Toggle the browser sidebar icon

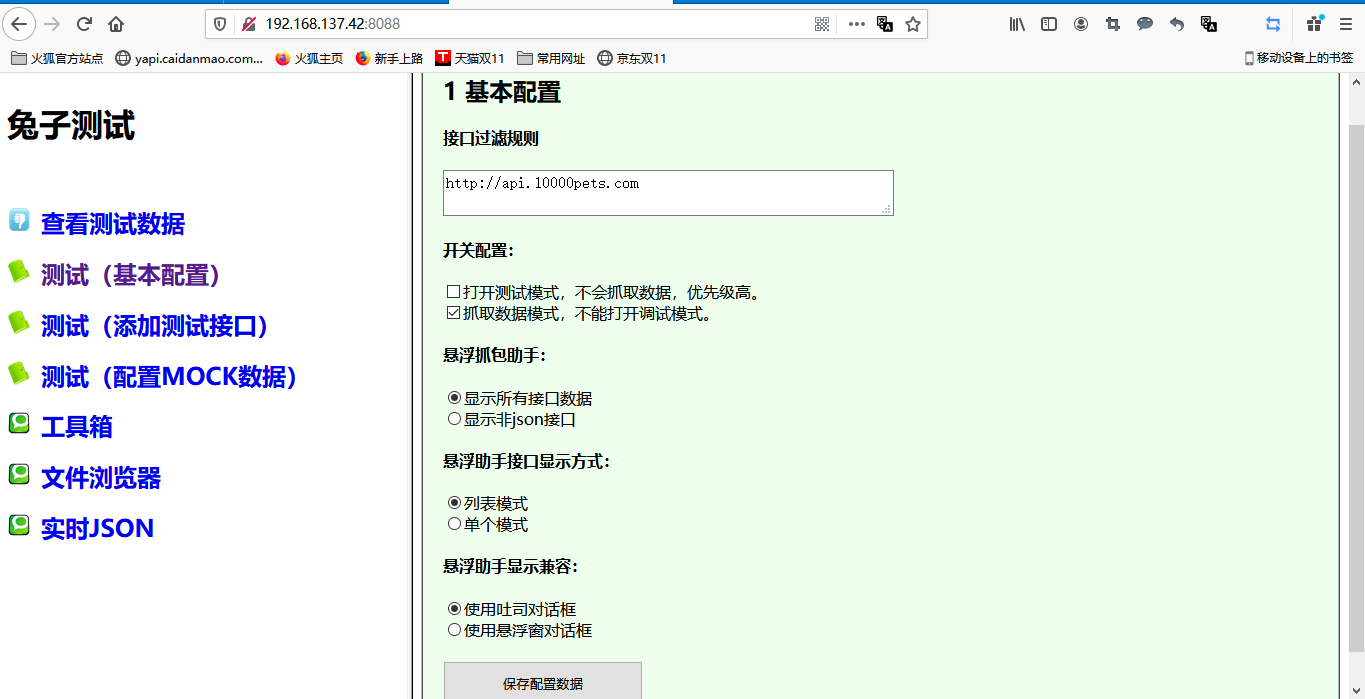[1049, 24]
